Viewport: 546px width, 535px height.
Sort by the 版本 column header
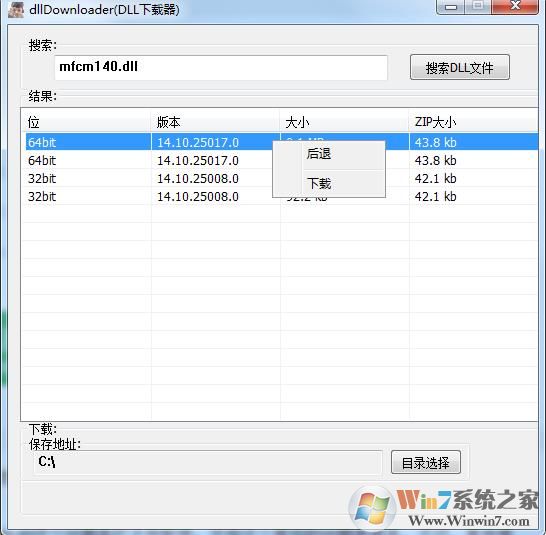point(216,122)
